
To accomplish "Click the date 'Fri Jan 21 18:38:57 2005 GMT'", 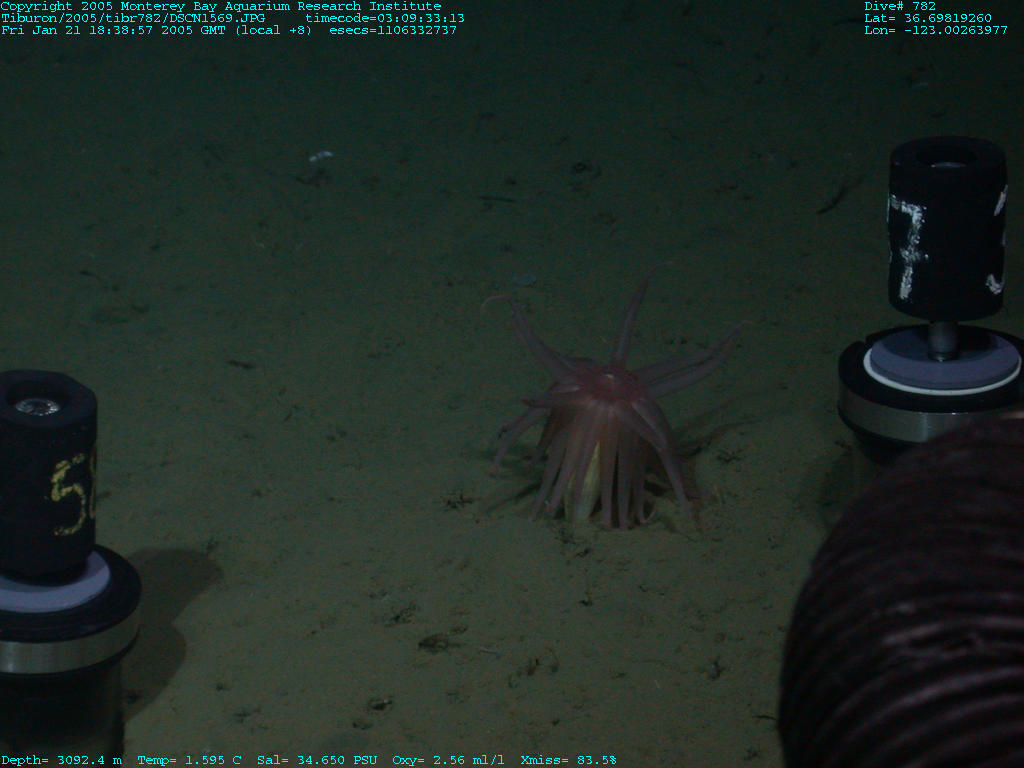I will pyautogui.click(x=114, y=30).
